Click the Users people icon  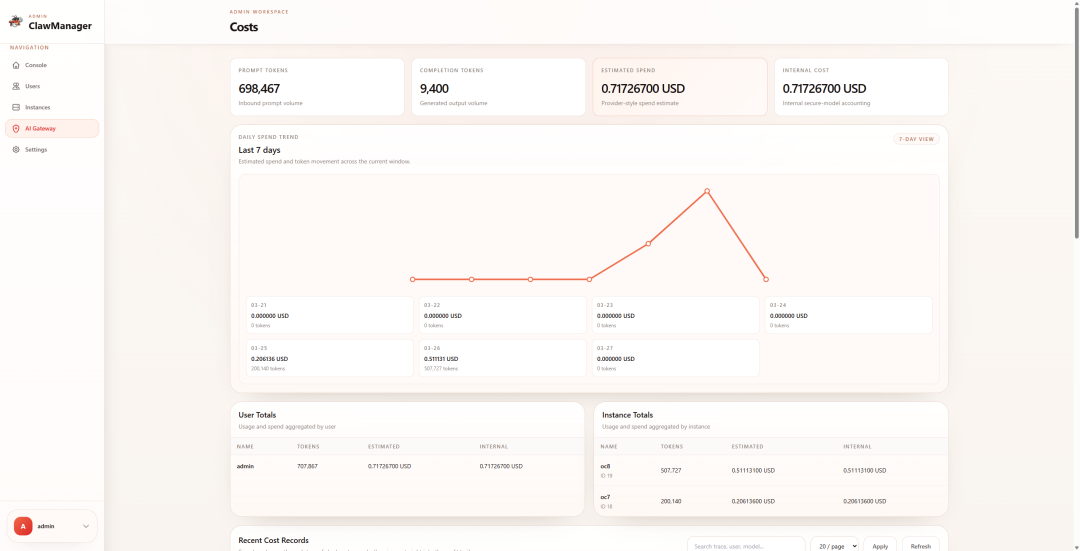pyautogui.click(x=16, y=86)
